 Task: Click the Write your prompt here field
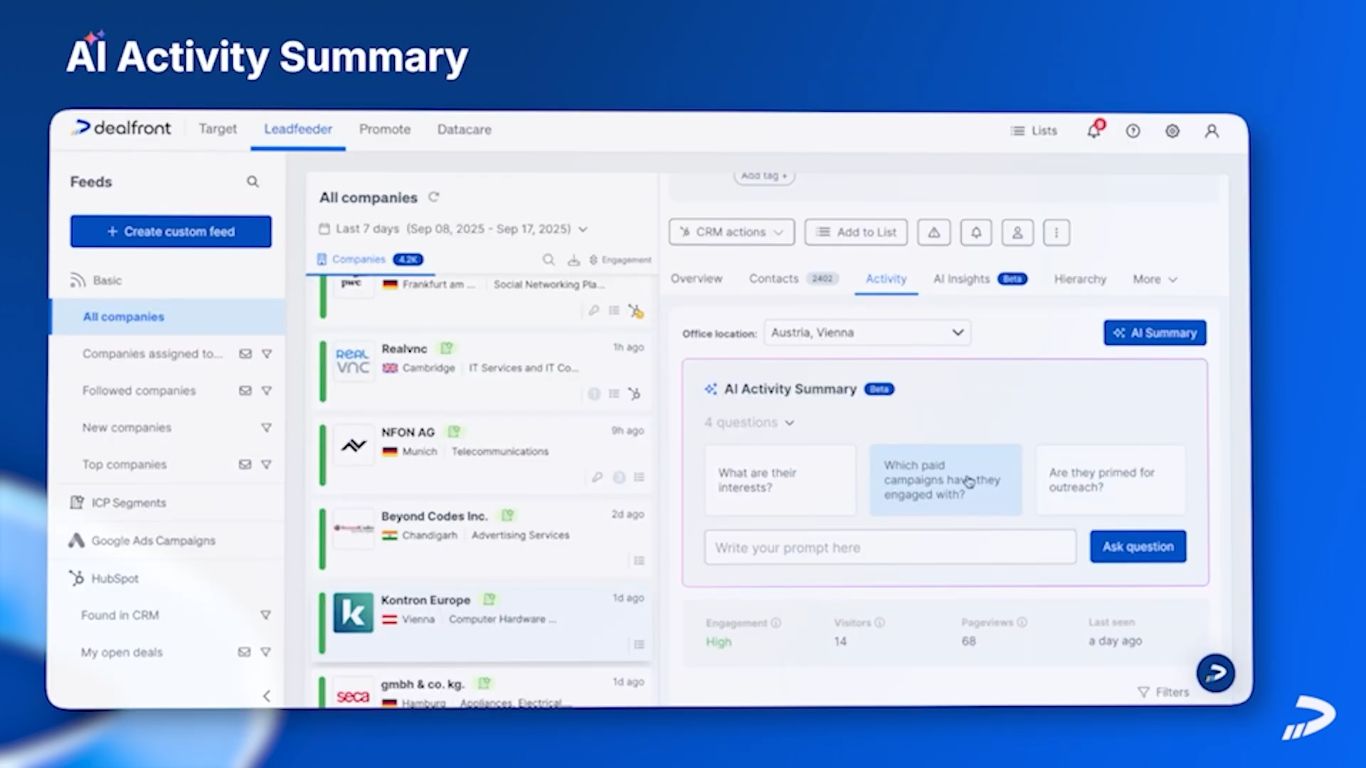click(x=890, y=548)
